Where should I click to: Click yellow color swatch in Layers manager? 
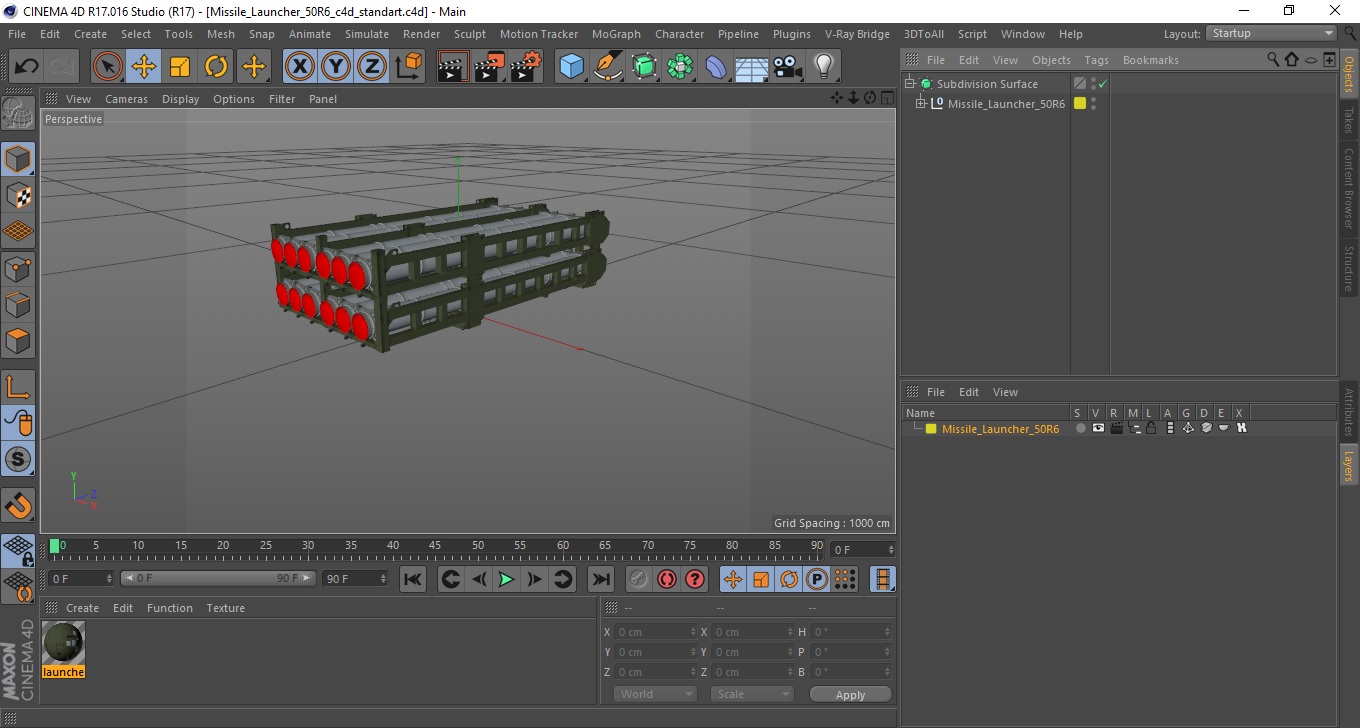931,429
